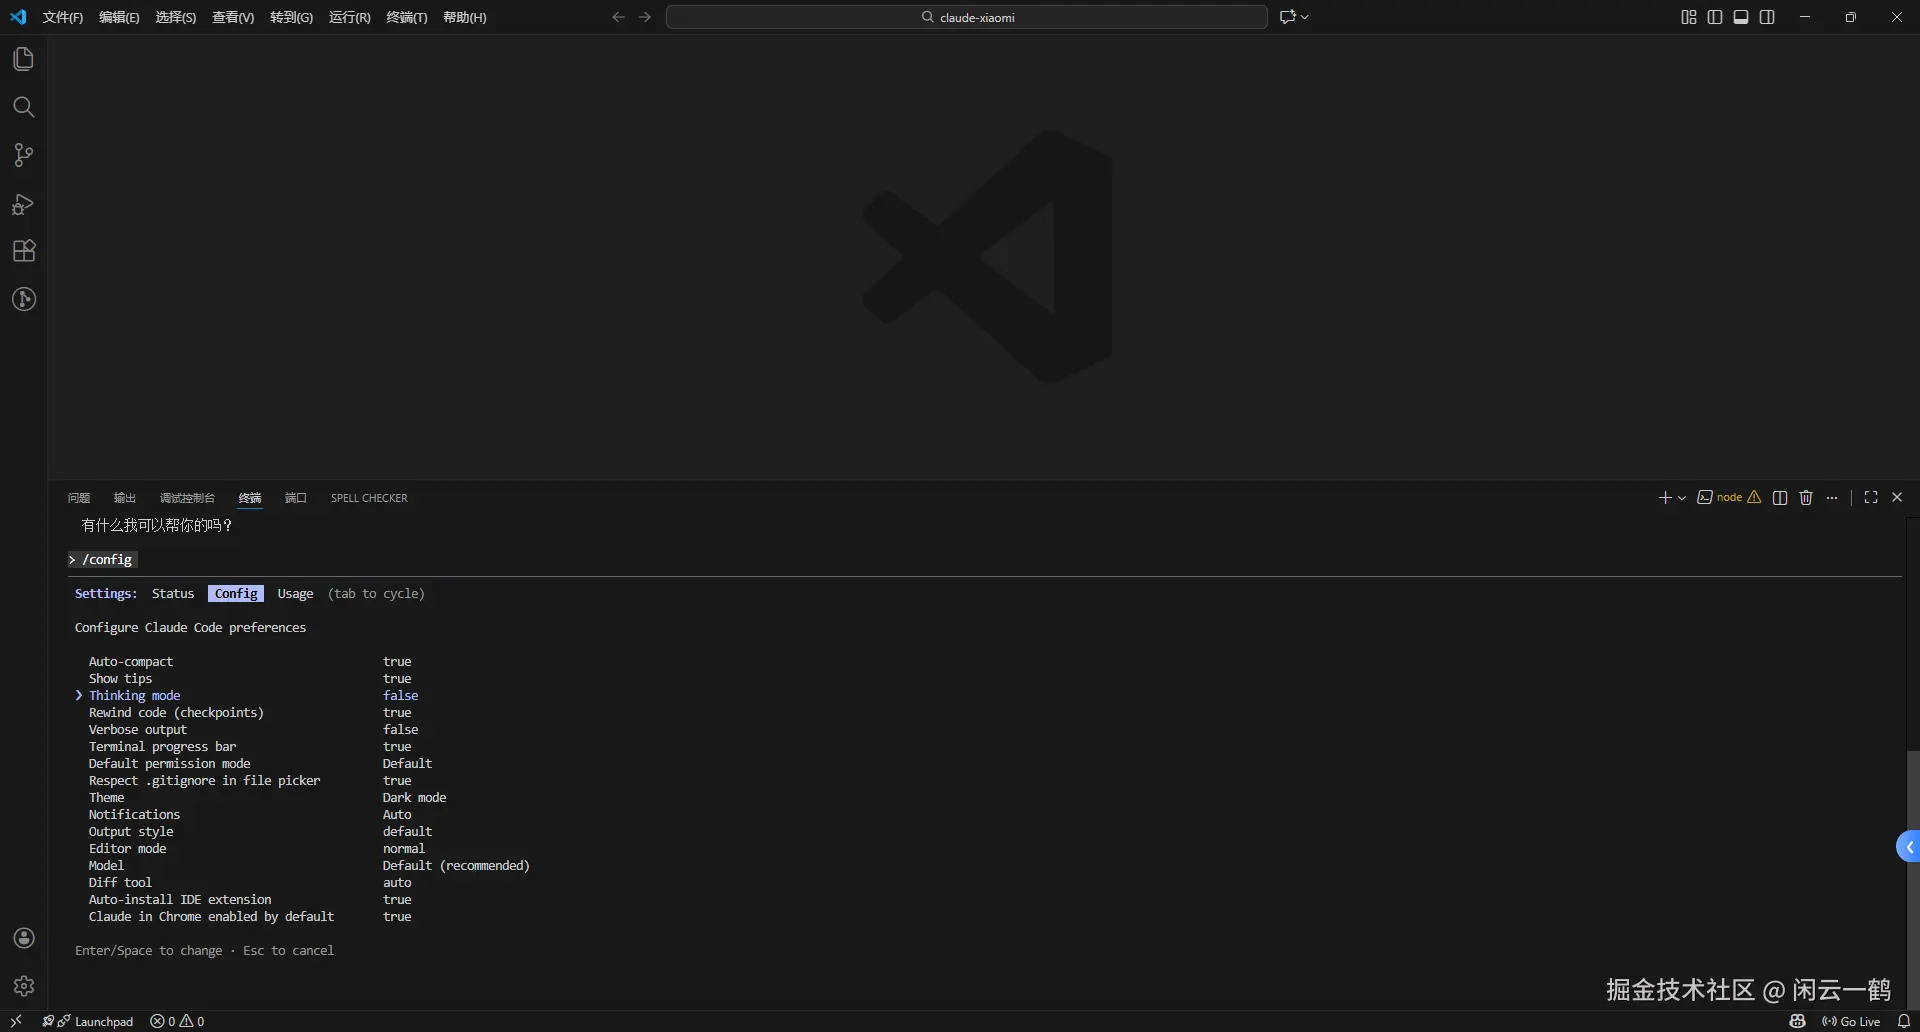
Task: Click the Copilot status bar icon
Action: click(1798, 1021)
